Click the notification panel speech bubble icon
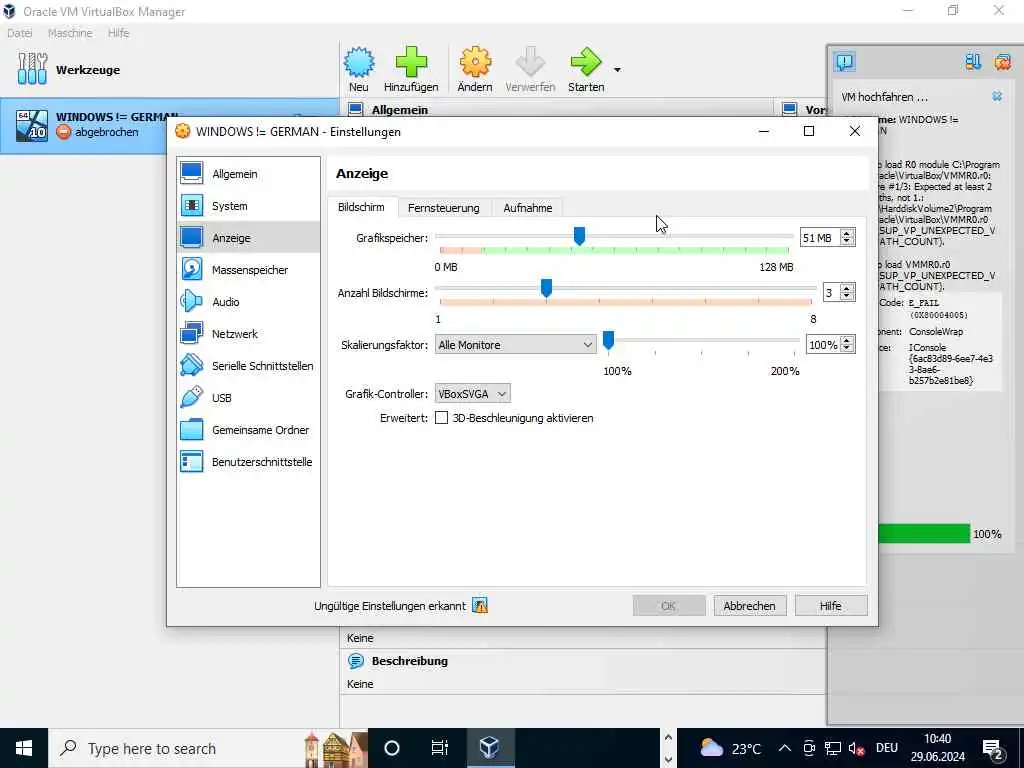This screenshot has width=1024, height=768. coord(844,62)
